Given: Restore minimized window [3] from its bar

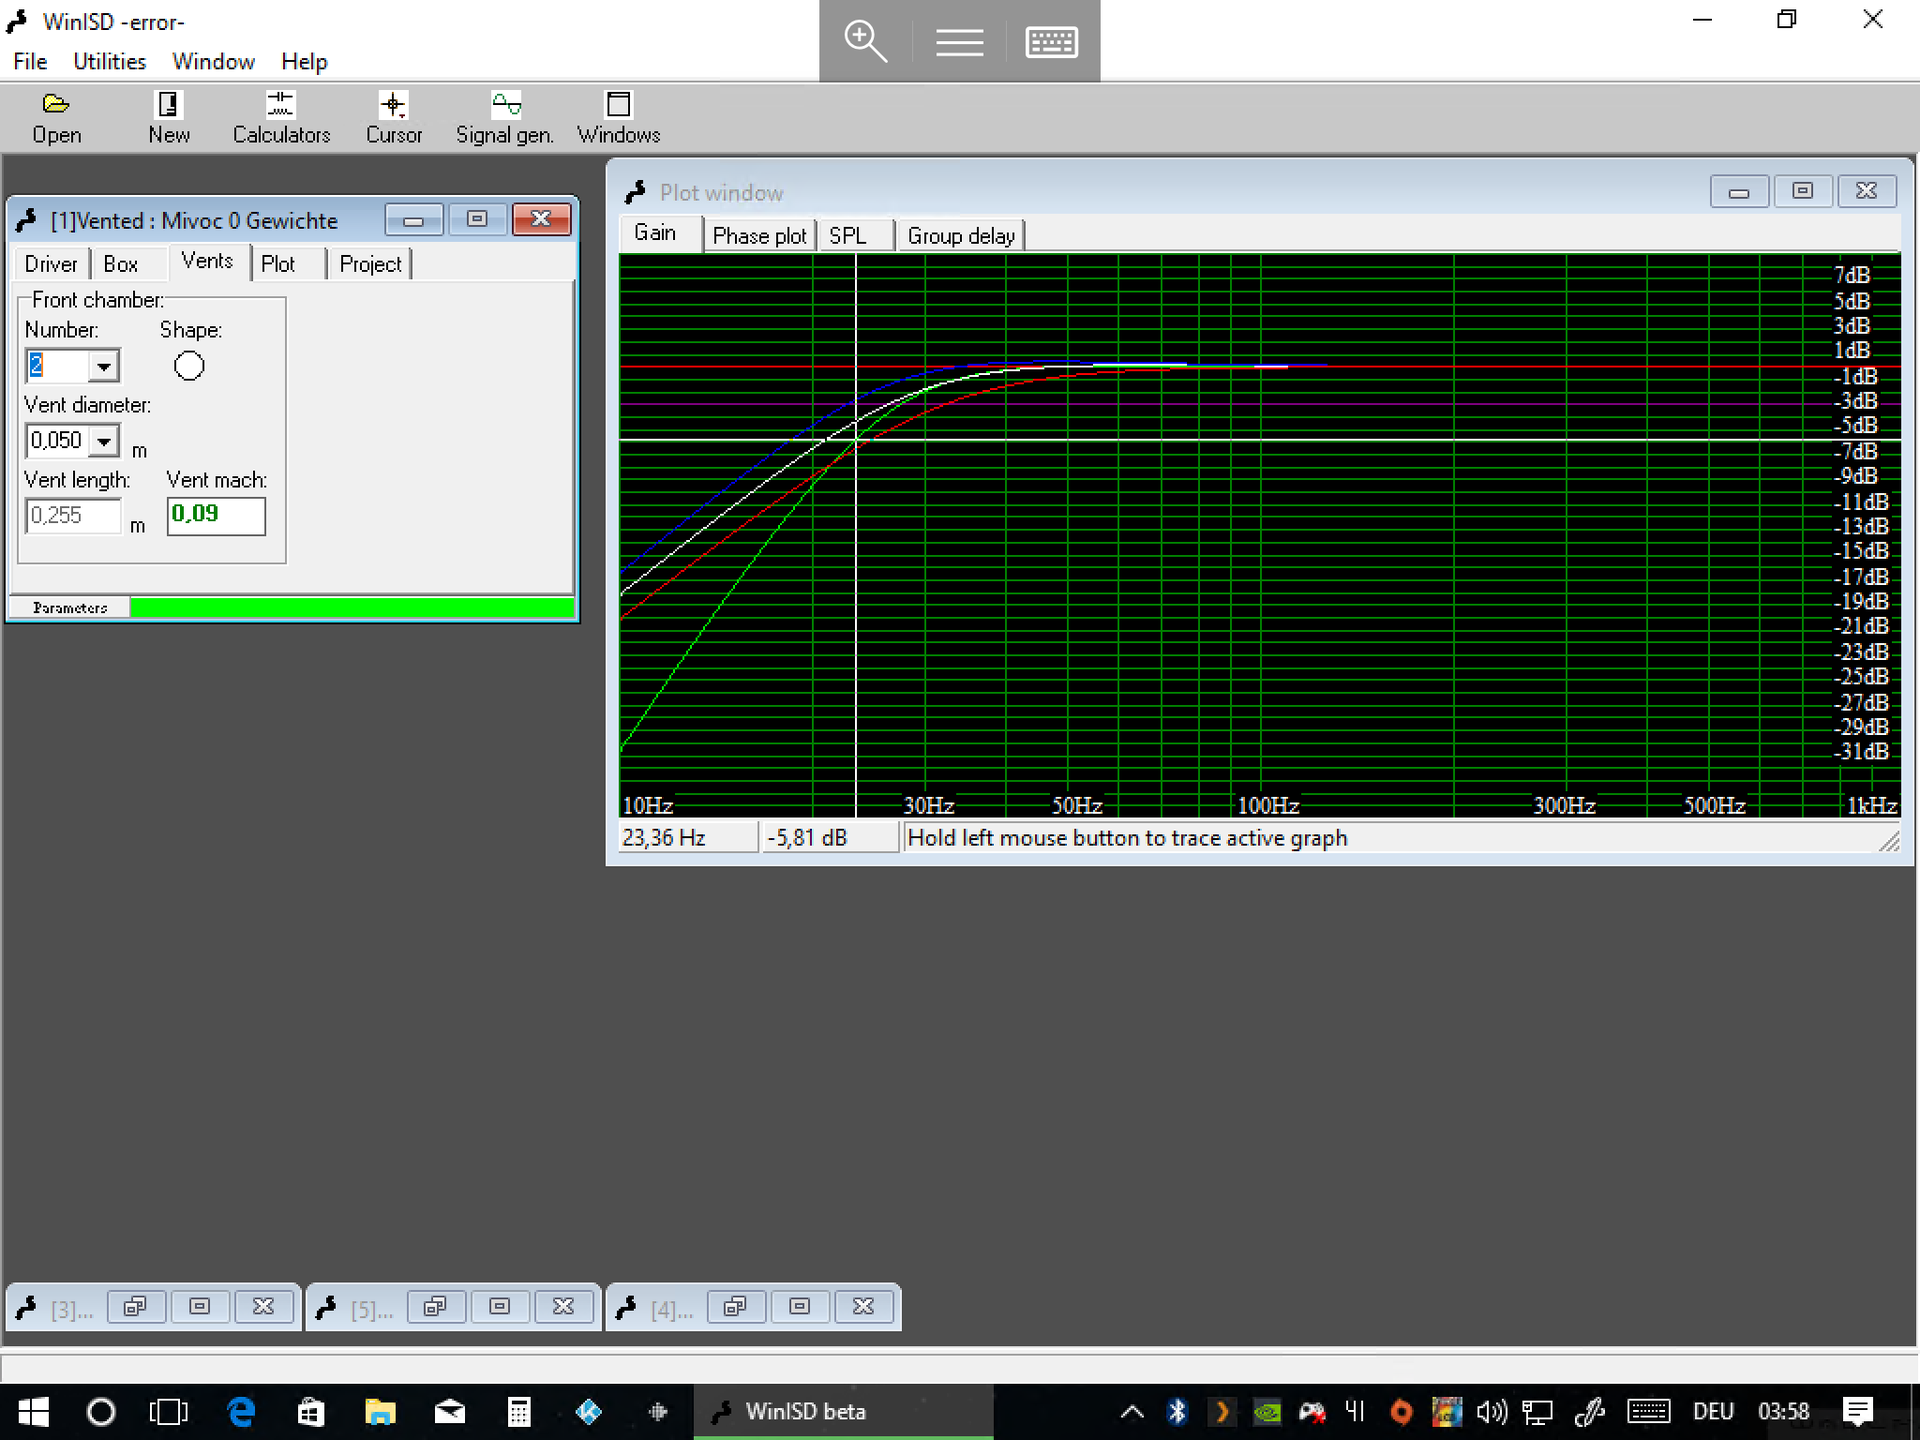Looking at the screenshot, I should point(135,1307).
